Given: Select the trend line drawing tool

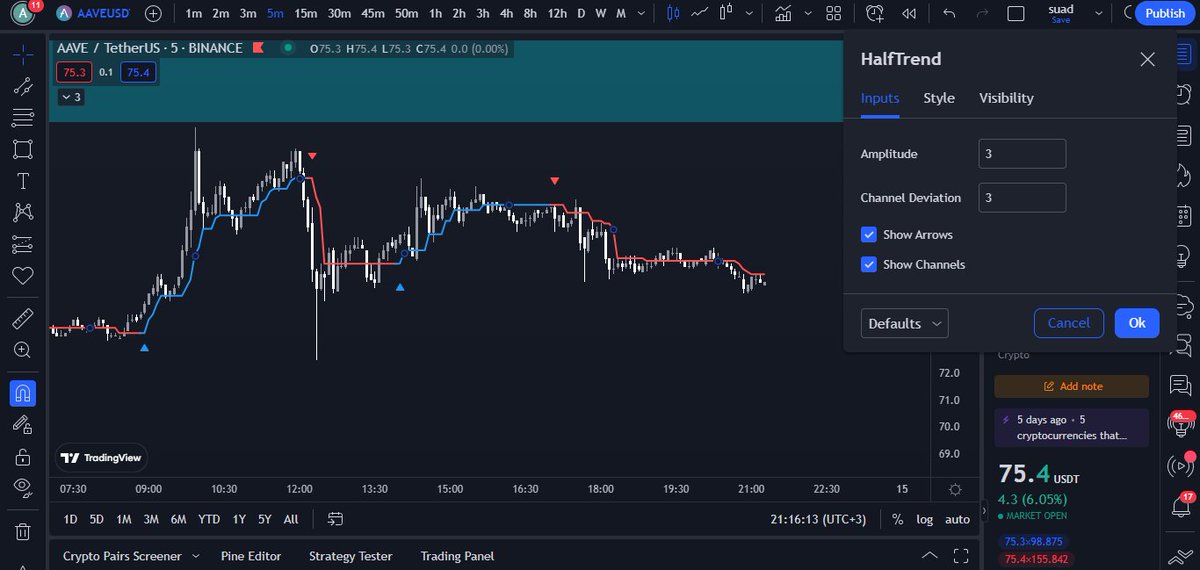Looking at the screenshot, I should coord(22,87).
